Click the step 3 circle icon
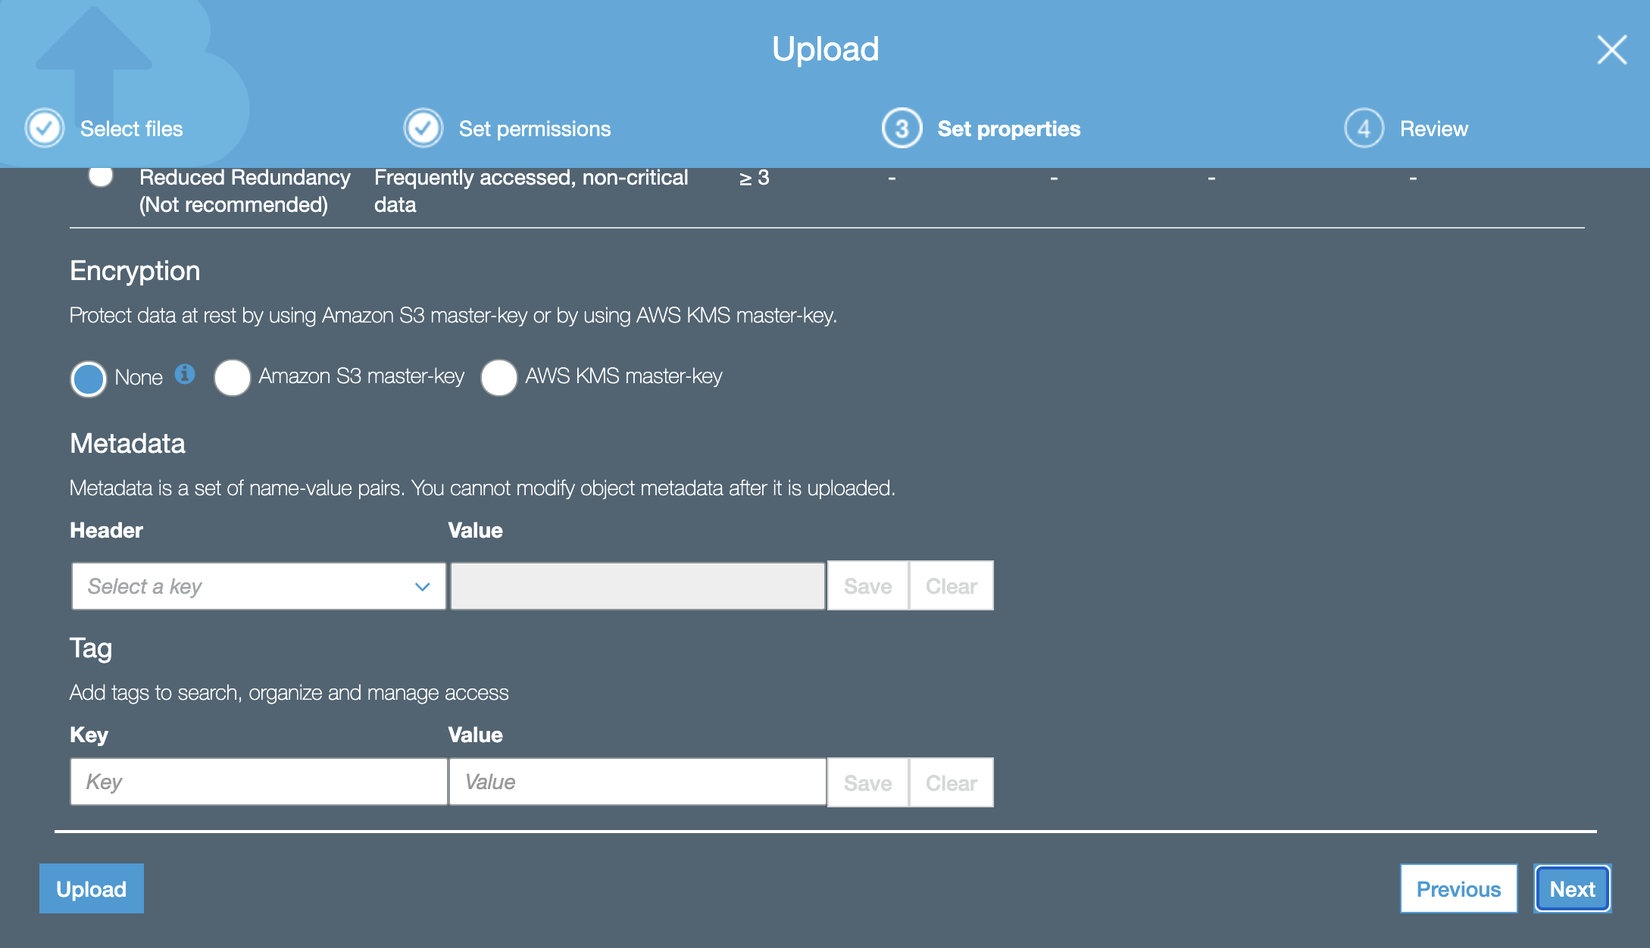Image resolution: width=1650 pixels, height=948 pixels. click(x=901, y=128)
